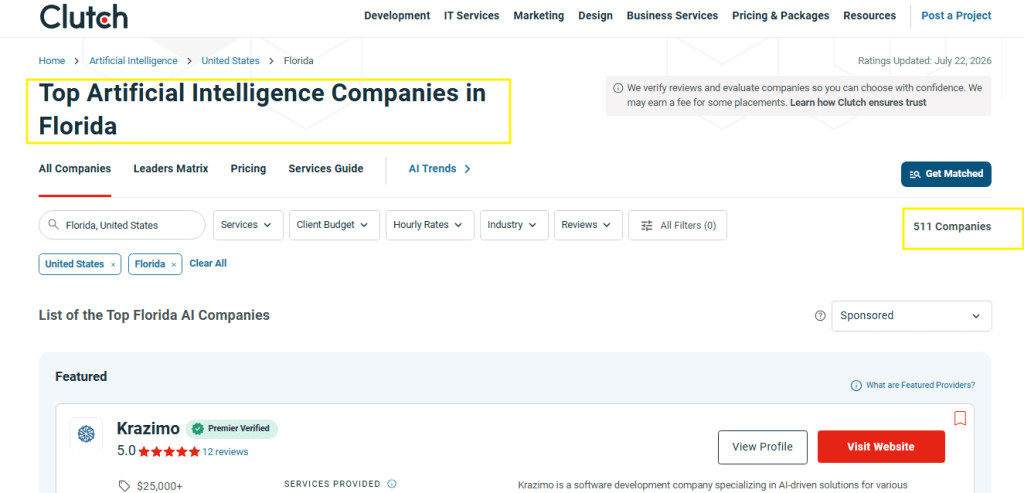Click the 511 Companies count text

[952, 227]
